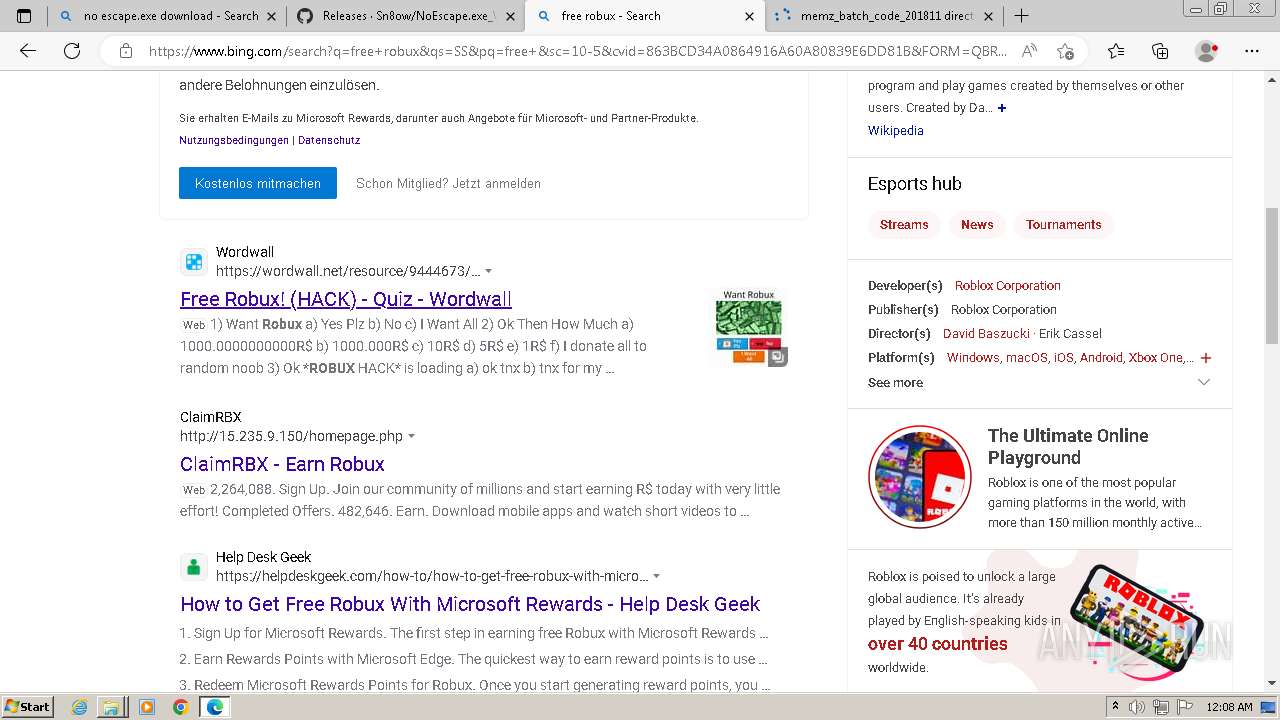This screenshot has height=720, width=1280.
Task: Click 'over 40 countries' highlighted text
Action: [x=938, y=644]
